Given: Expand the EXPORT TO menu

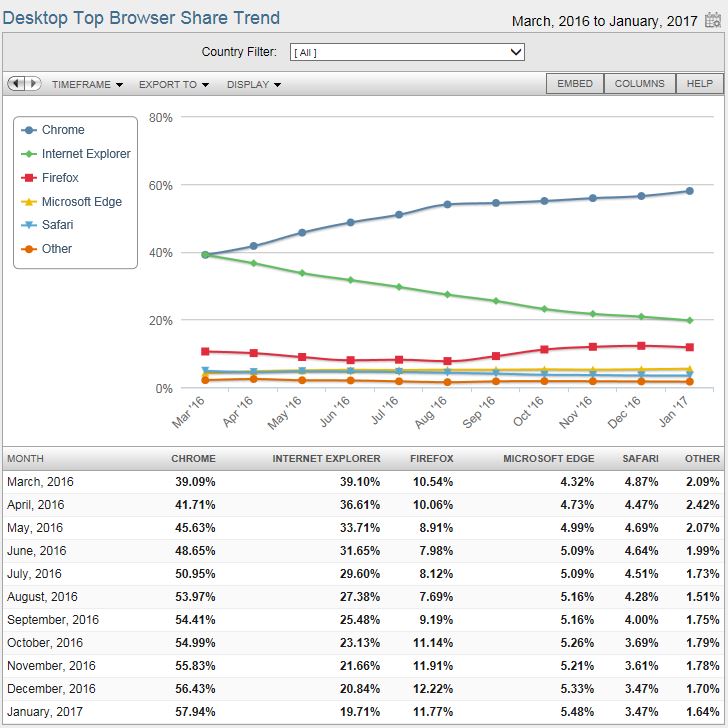Looking at the screenshot, I should 174,84.
